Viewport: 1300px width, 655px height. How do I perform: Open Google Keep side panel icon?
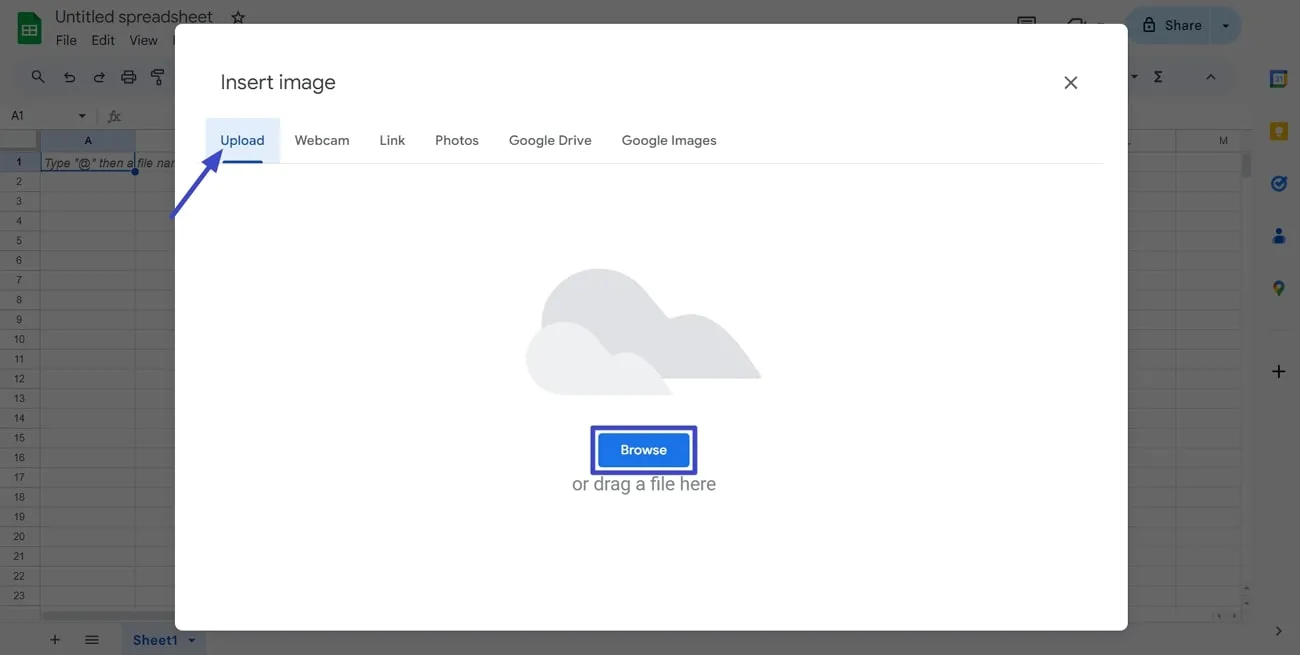click(x=1278, y=131)
